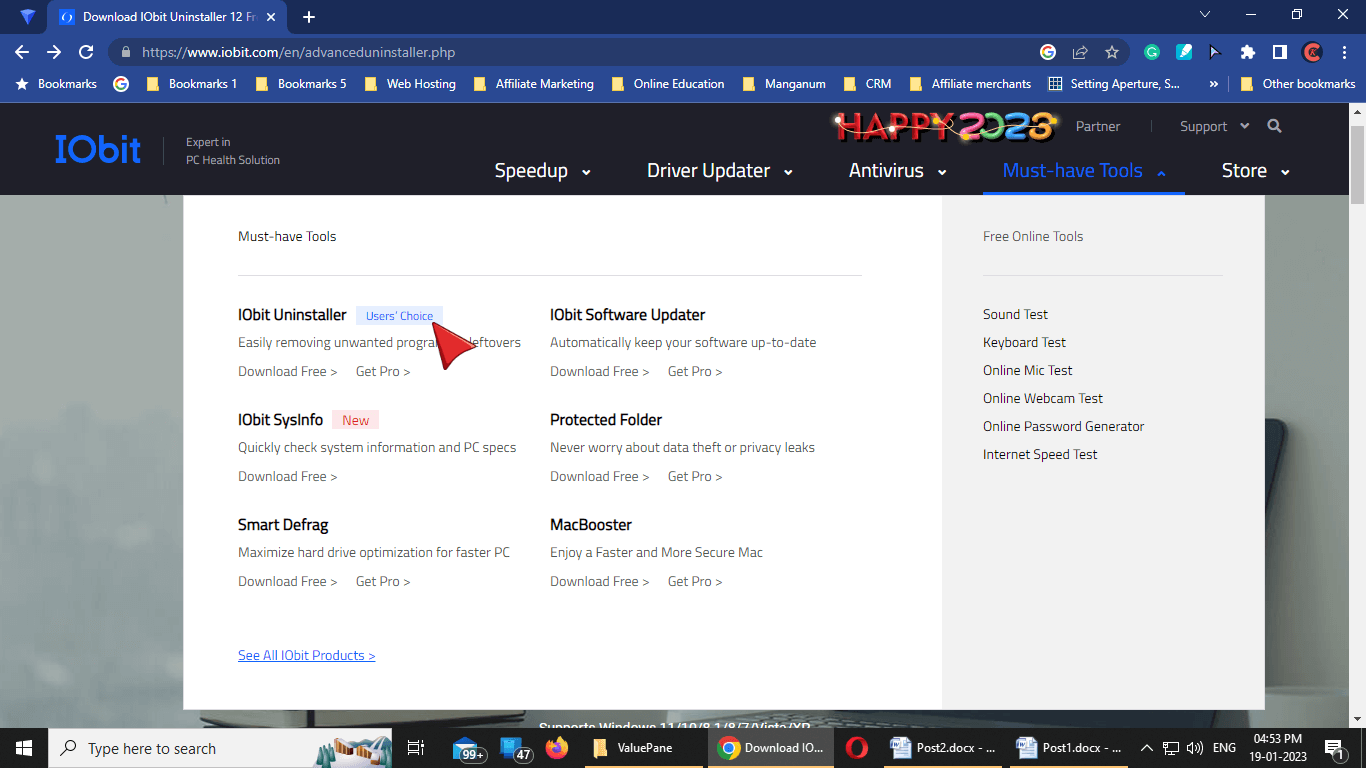Click the HAPPY 2023 banner image
Screen dimensions: 1366x768
[945, 126]
